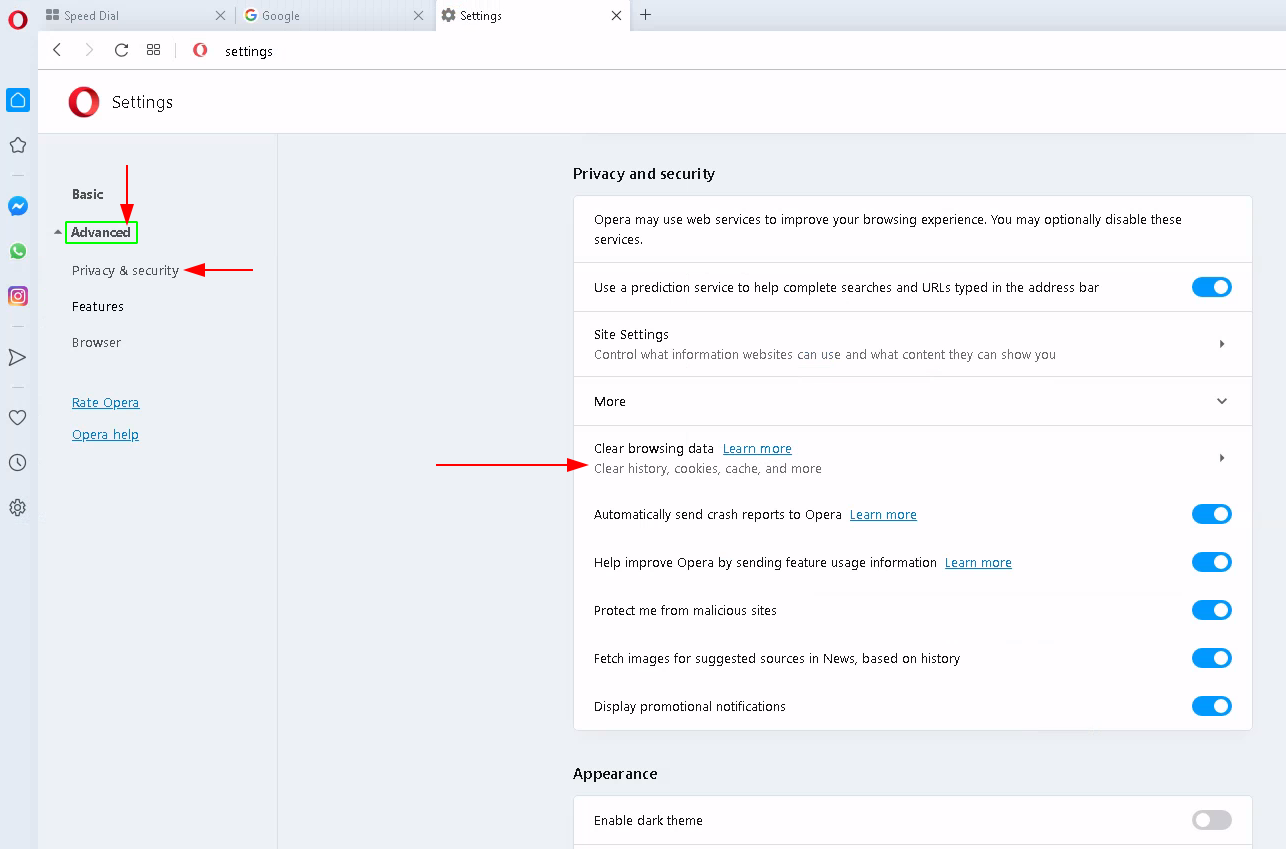The image size is (1286, 849).
Task: Toggle automatically send crash reports
Action: [1211, 514]
